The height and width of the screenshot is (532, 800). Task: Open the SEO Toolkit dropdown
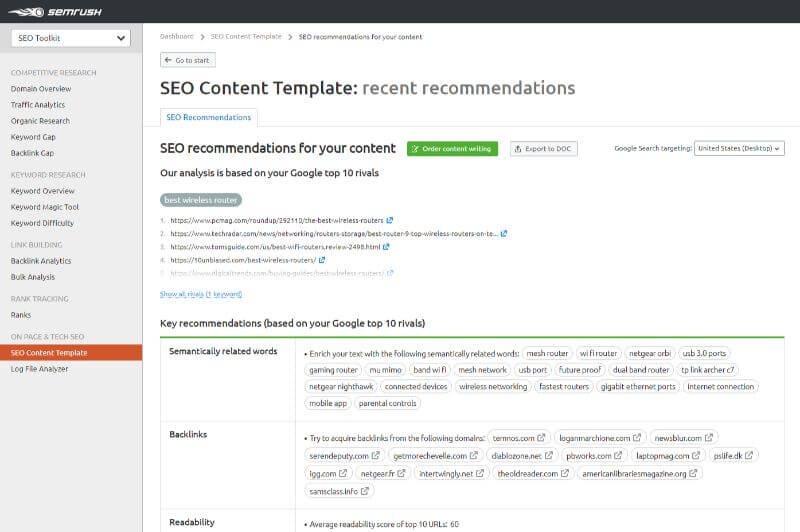point(71,38)
